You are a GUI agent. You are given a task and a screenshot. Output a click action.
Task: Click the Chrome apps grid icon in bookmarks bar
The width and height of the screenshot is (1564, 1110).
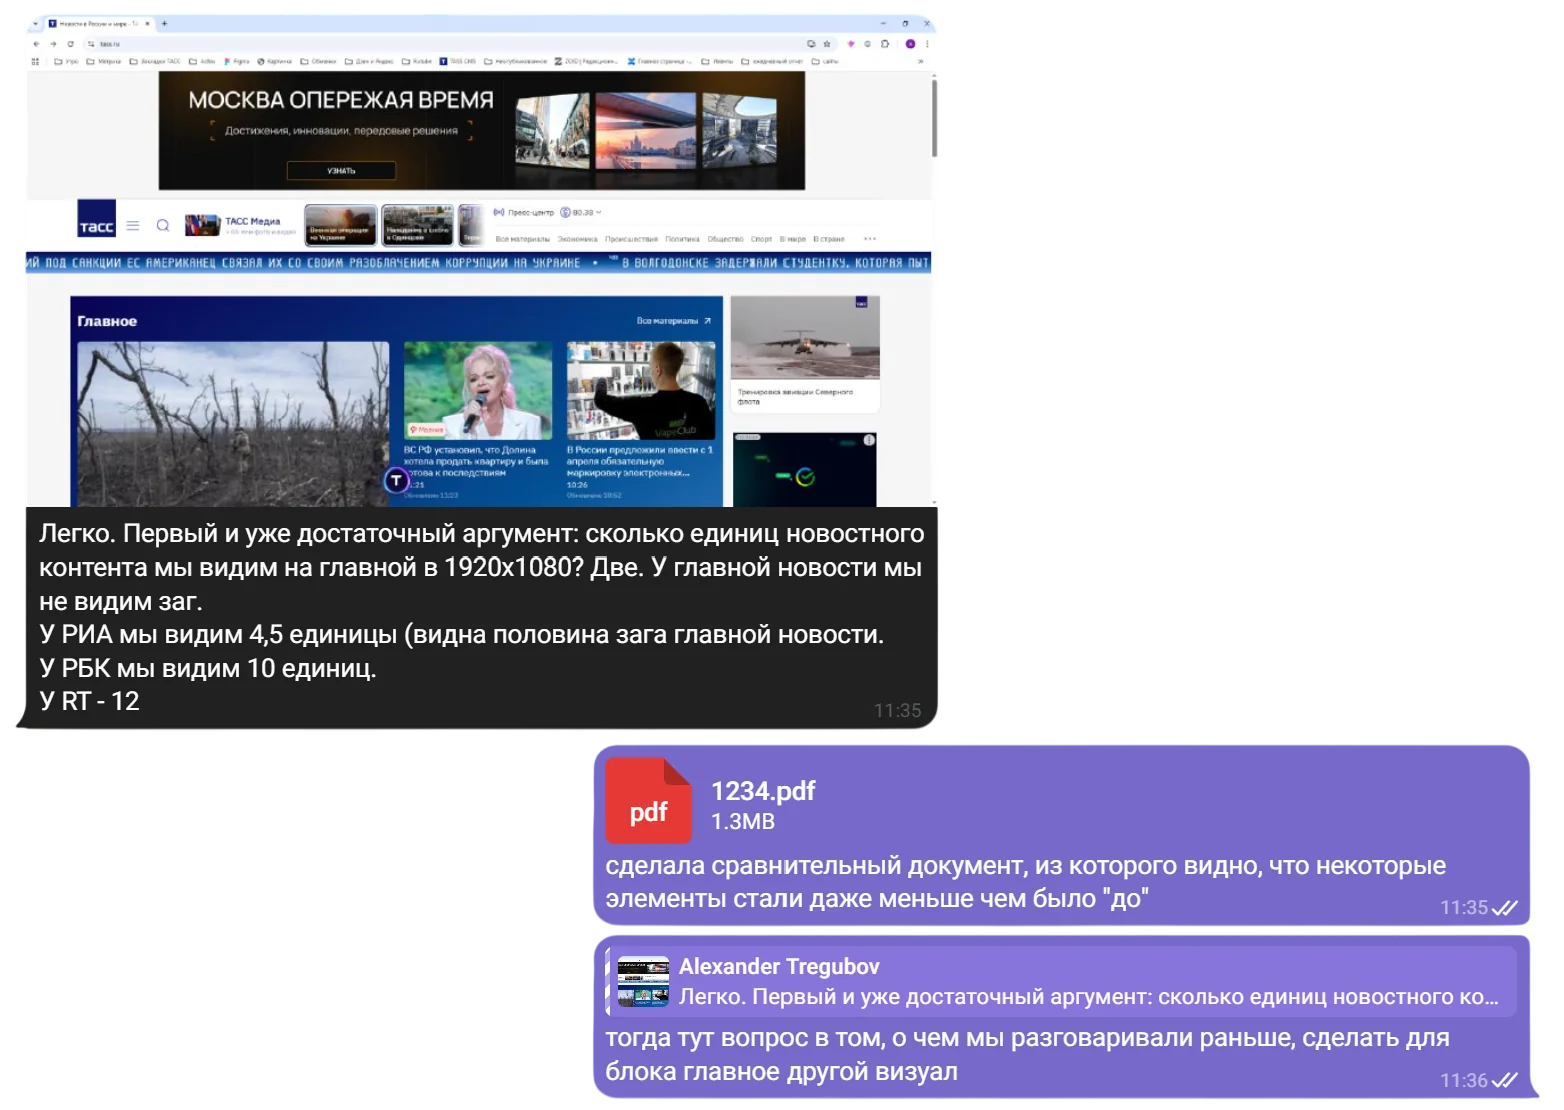tap(35, 61)
